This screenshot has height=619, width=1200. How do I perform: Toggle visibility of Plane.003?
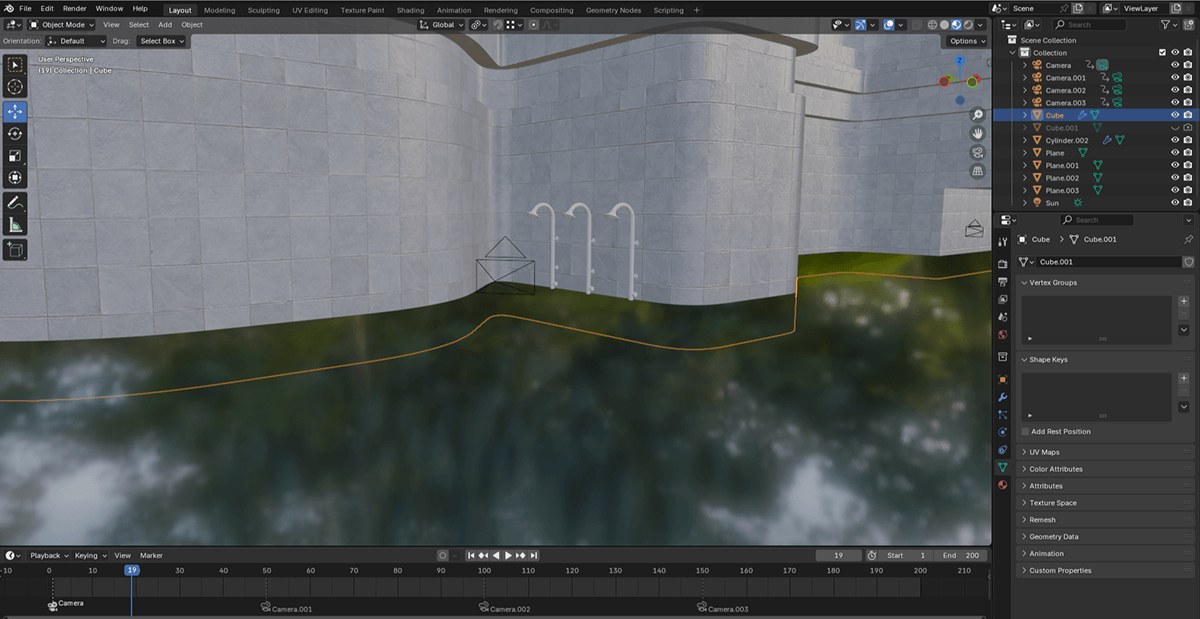pyautogui.click(x=1174, y=190)
